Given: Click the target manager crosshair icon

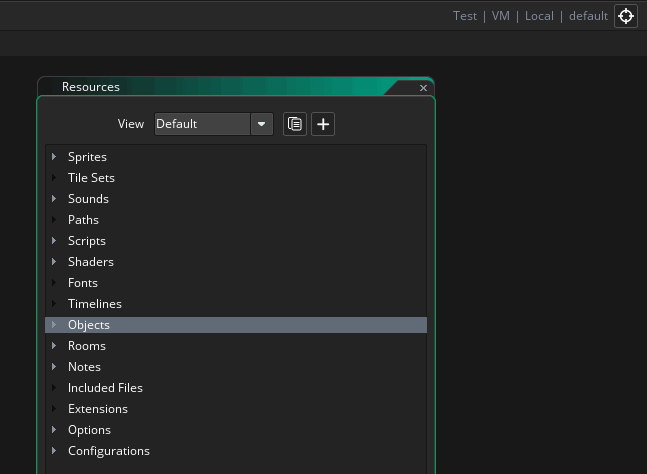Looking at the screenshot, I should click(x=626, y=16).
